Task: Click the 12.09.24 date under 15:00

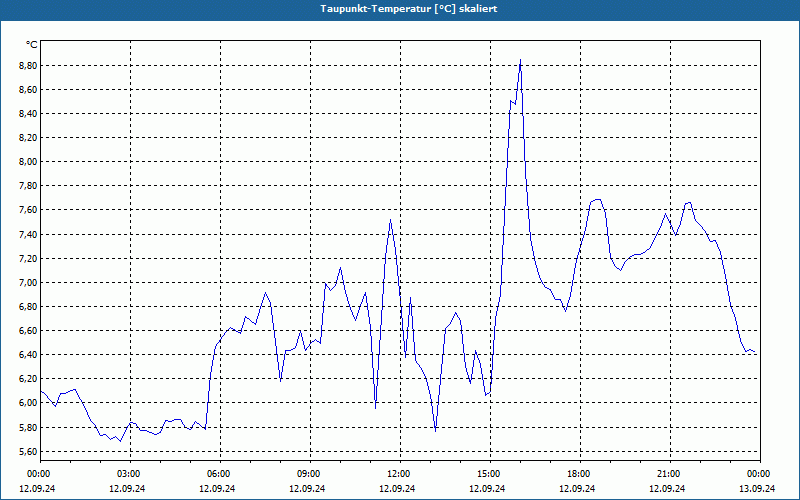Action: pyautogui.click(x=487, y=488)
